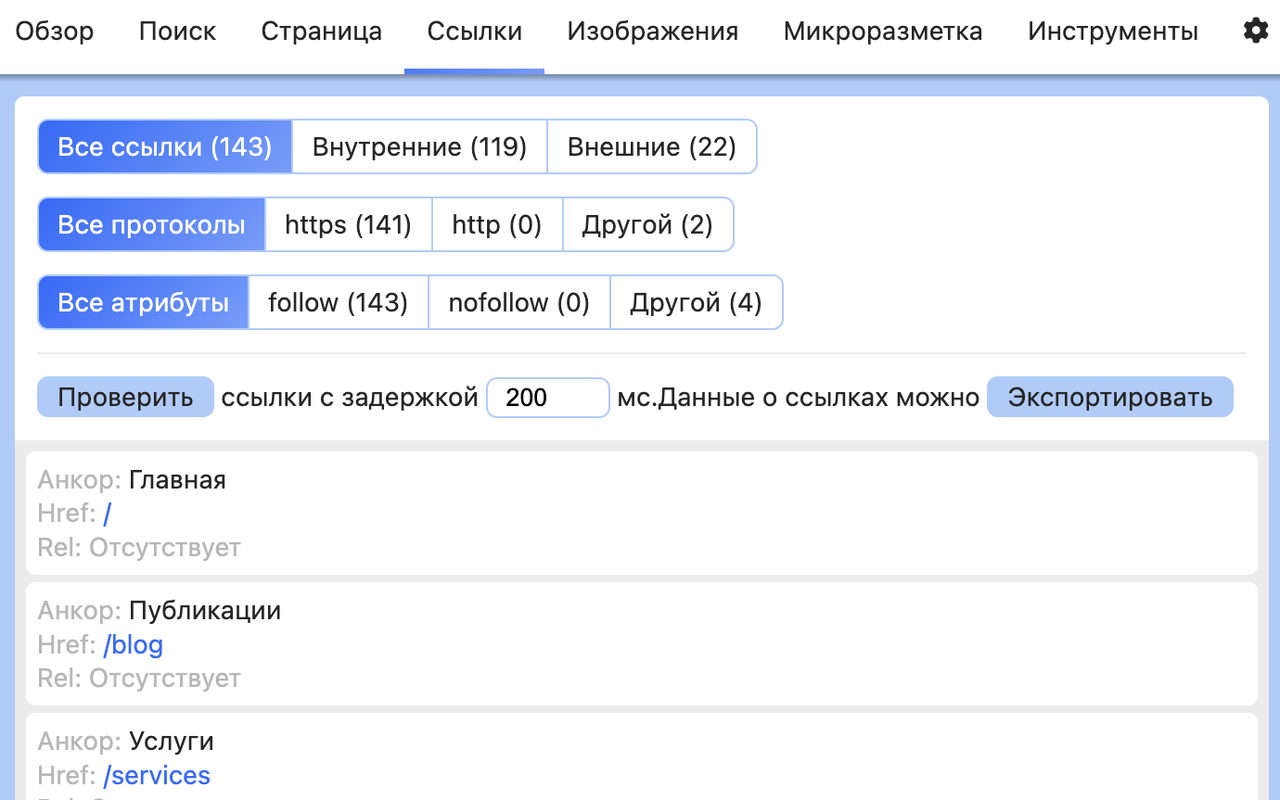Viewport: 1280px width, 800px height.
Task: Open the /blog href link
Action: point(133,645)
